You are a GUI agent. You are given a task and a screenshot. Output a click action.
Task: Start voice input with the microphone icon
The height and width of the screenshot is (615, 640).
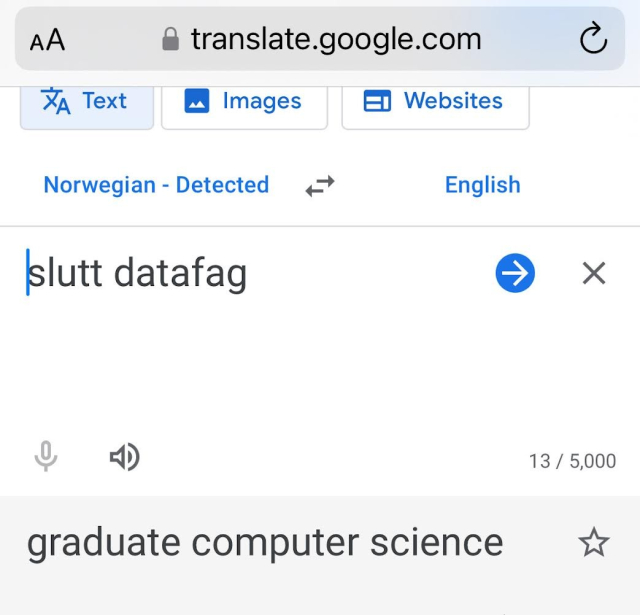pos(45,458)
